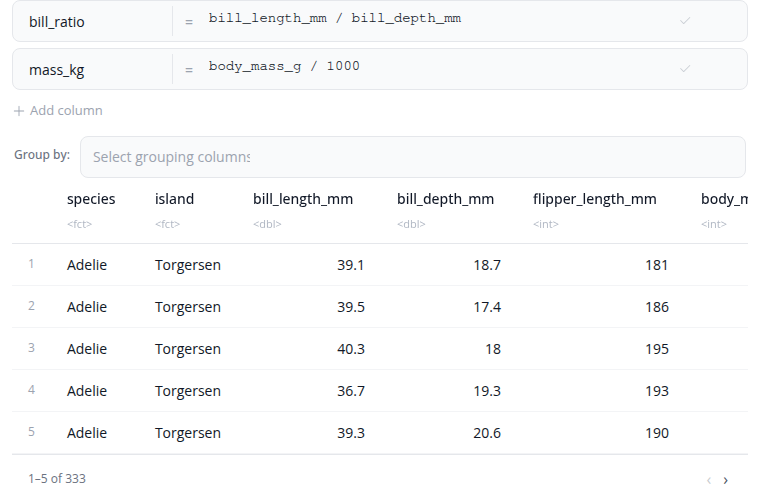Select the 19.3 bill depth cell
This screenshot has height=500, width=760.
click(x=487, y=391)
